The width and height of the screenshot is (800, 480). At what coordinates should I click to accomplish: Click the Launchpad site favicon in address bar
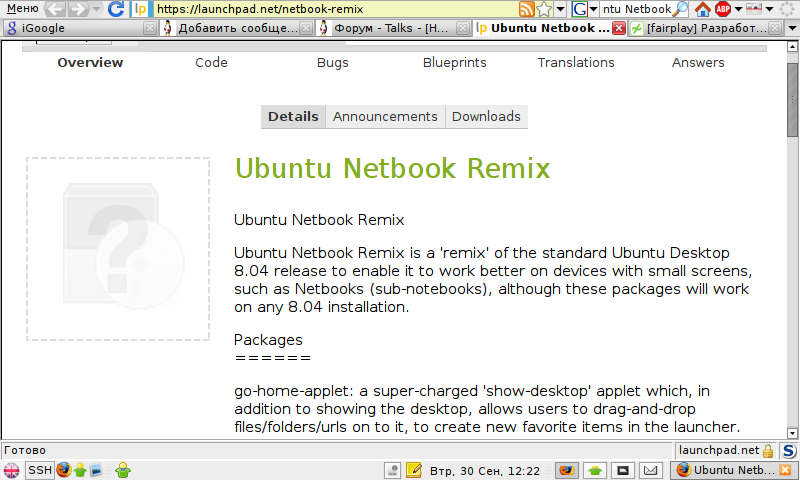pyautogui.click(x=140, y=9)
